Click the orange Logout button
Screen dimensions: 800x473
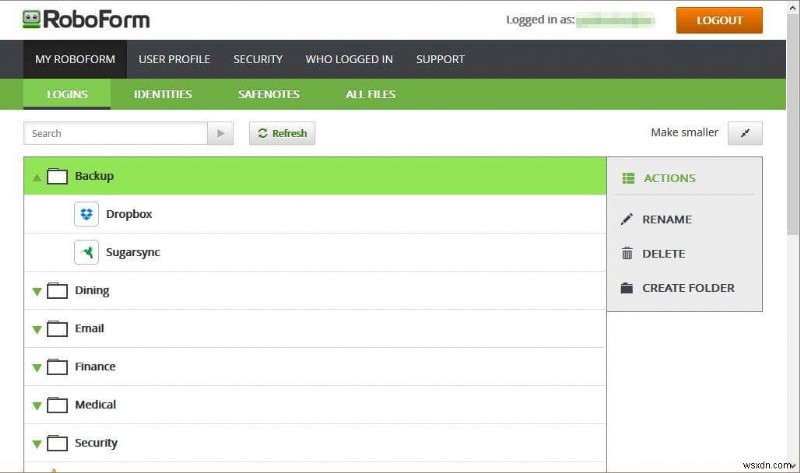[x=719, y=20]
